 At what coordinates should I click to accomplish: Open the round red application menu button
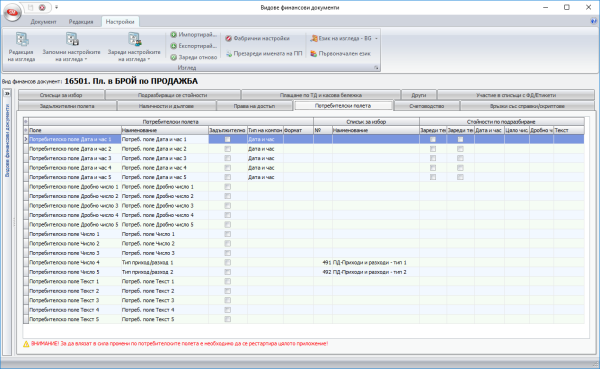(x=12, y=12)
